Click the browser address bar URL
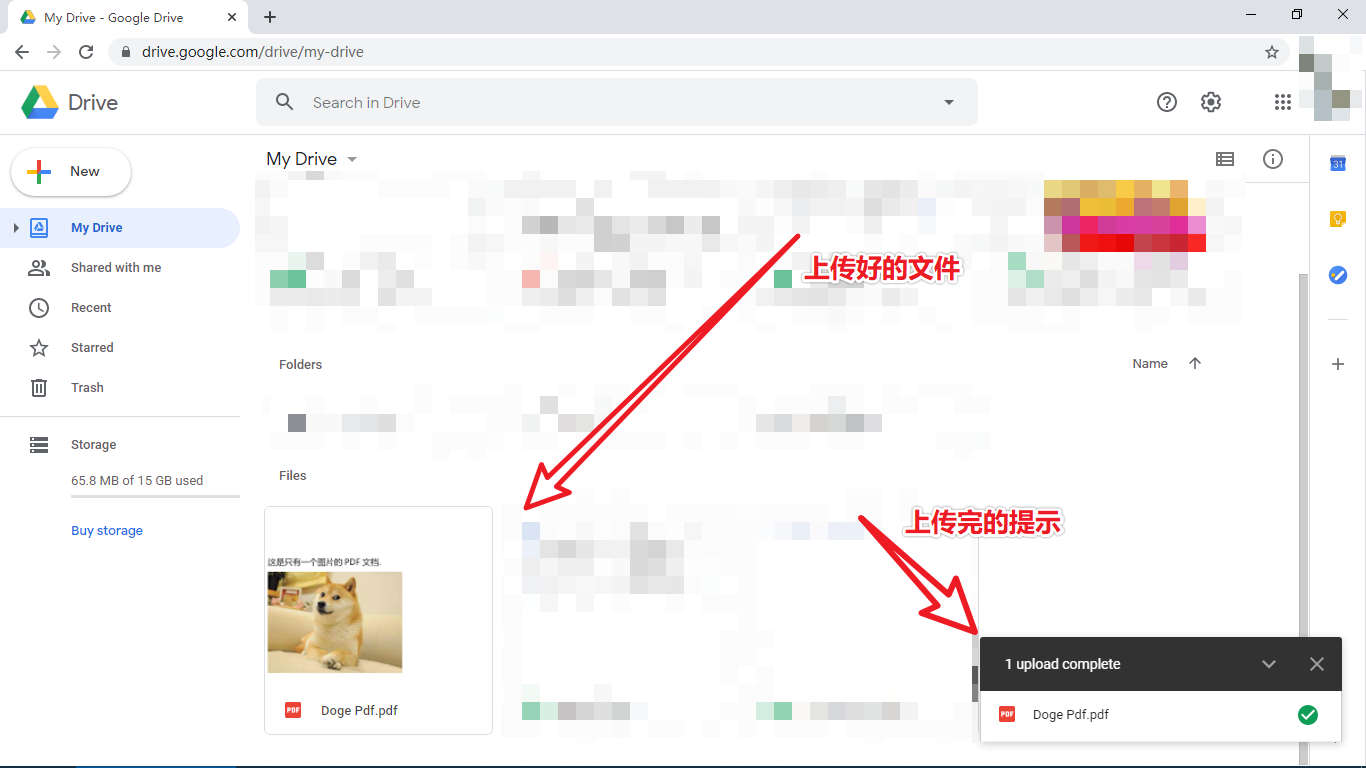 click(x=253, y=52)
